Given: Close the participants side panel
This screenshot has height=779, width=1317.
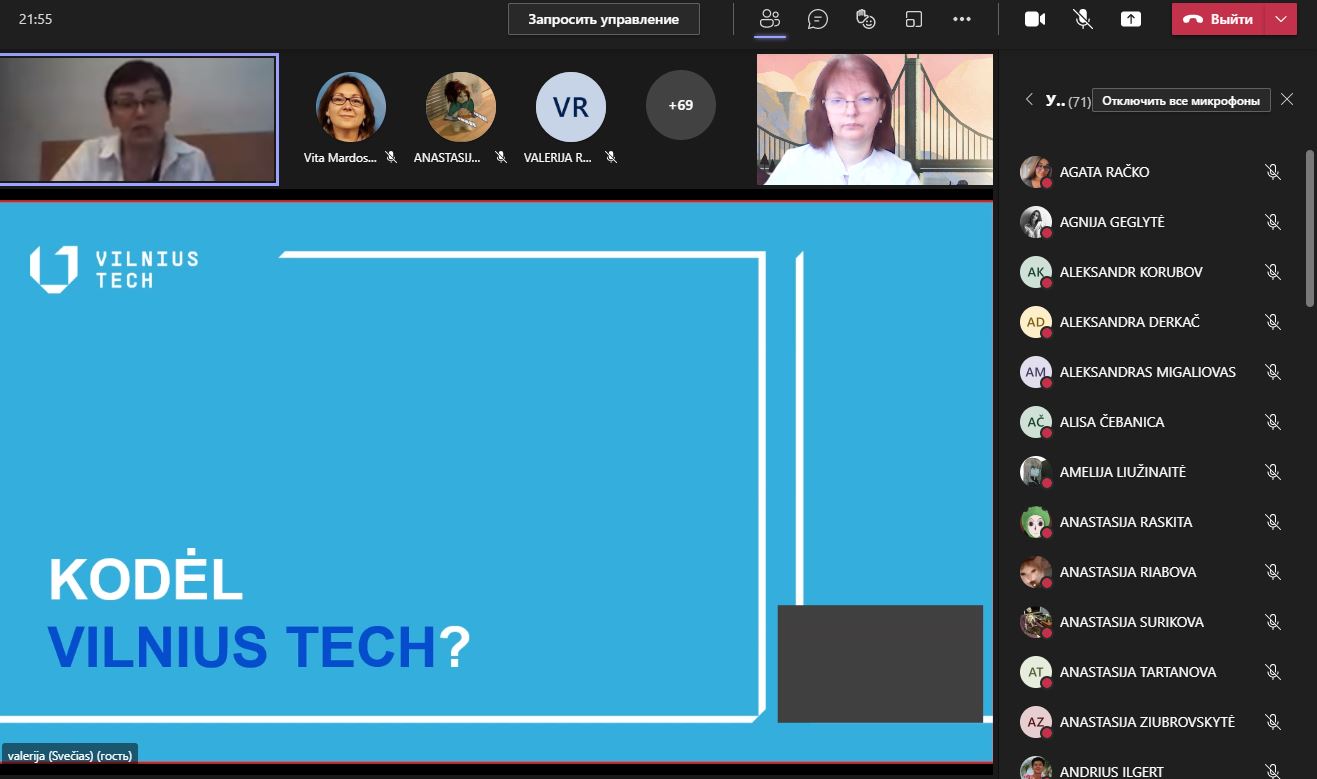Looking at the screenshot, I should click(x=1287, y=99).
